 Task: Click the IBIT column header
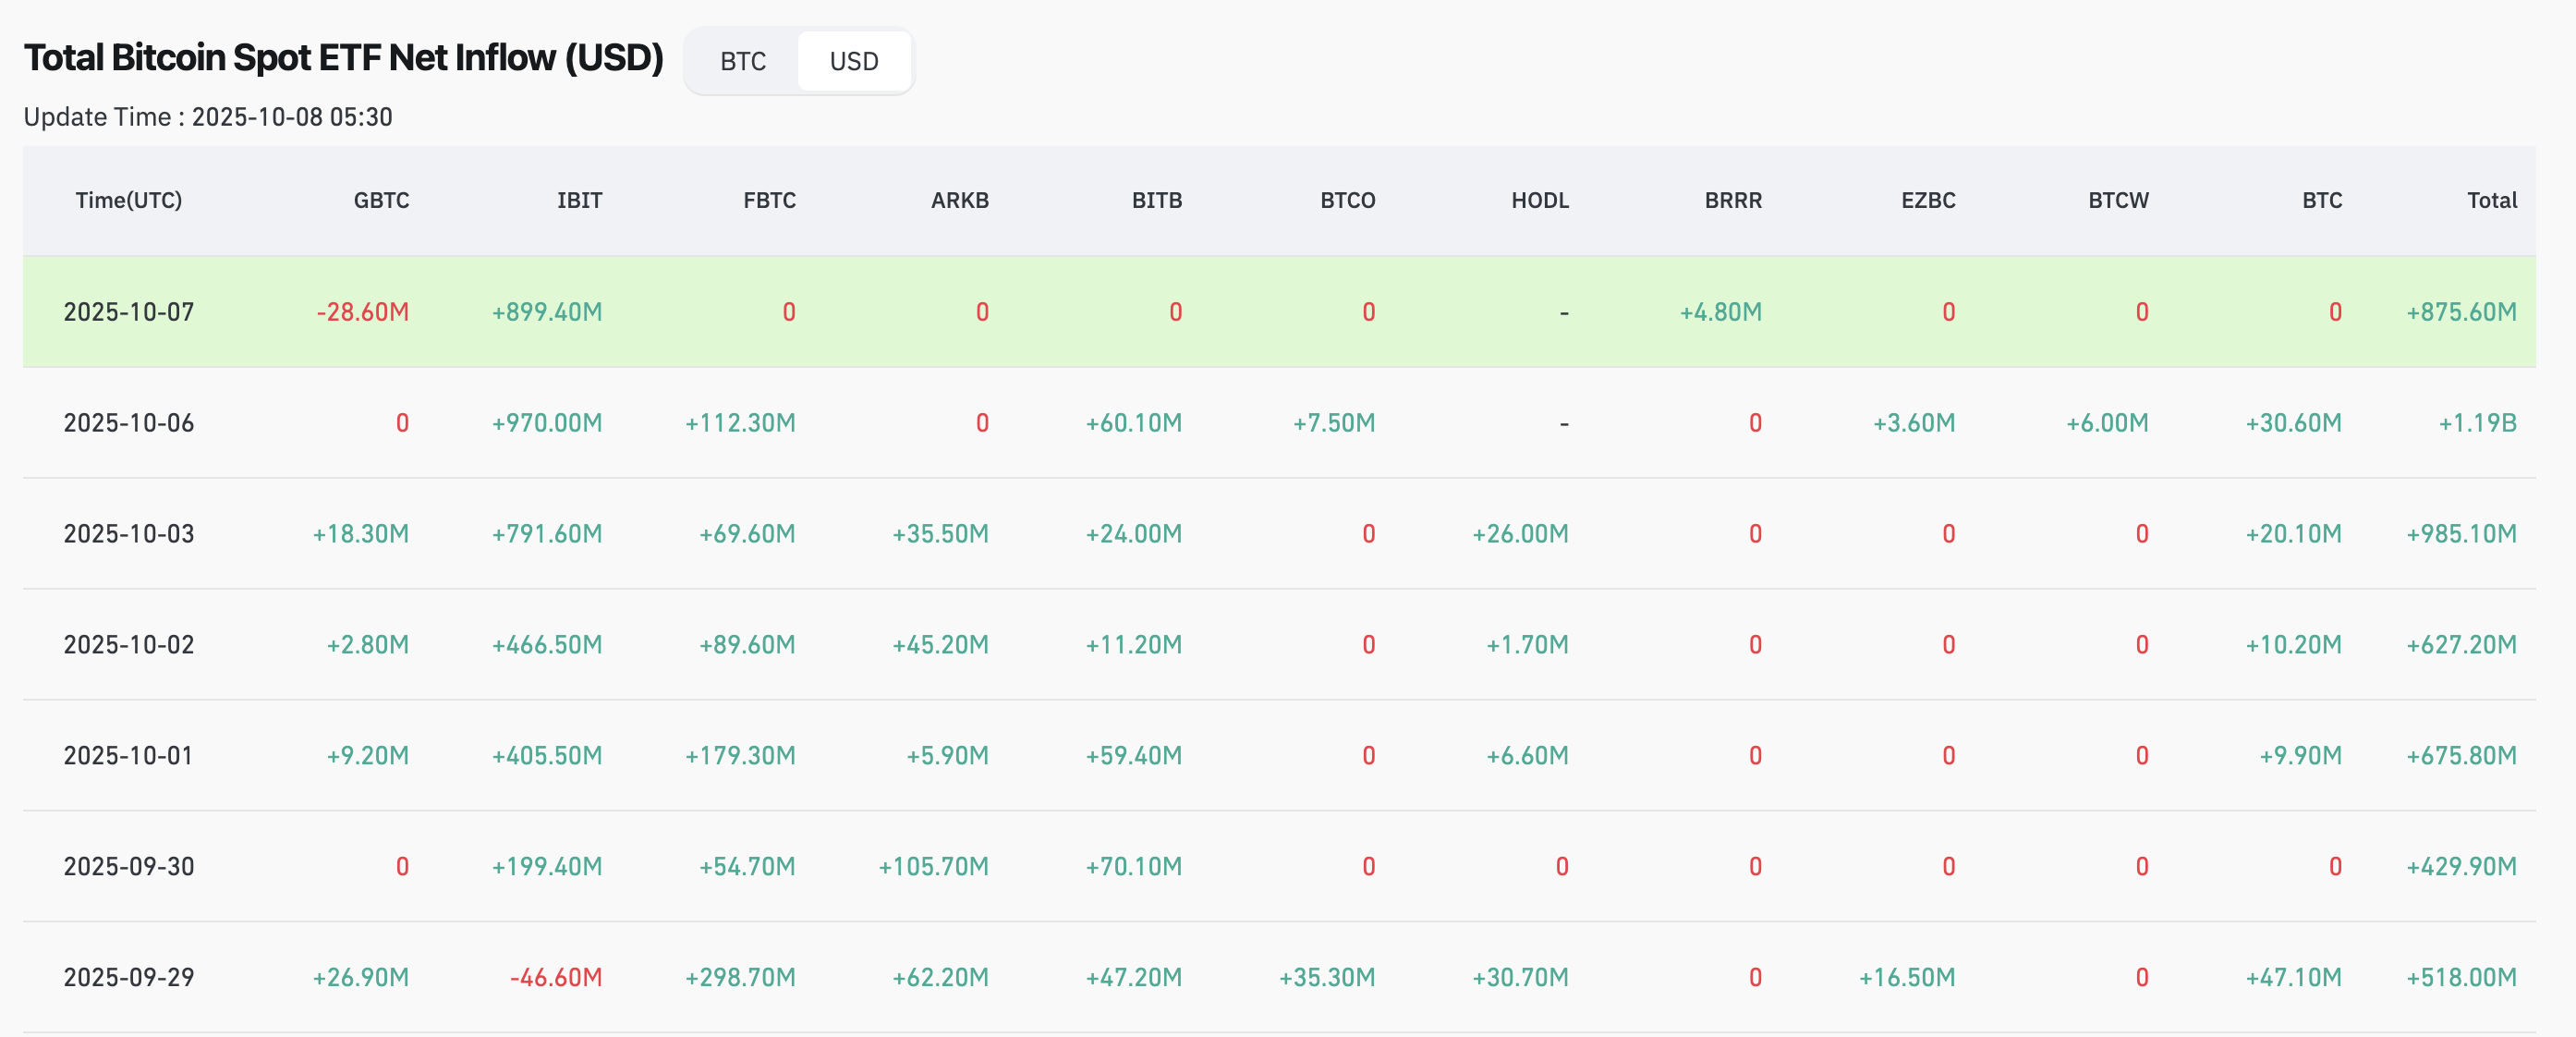tap(579, 200)
